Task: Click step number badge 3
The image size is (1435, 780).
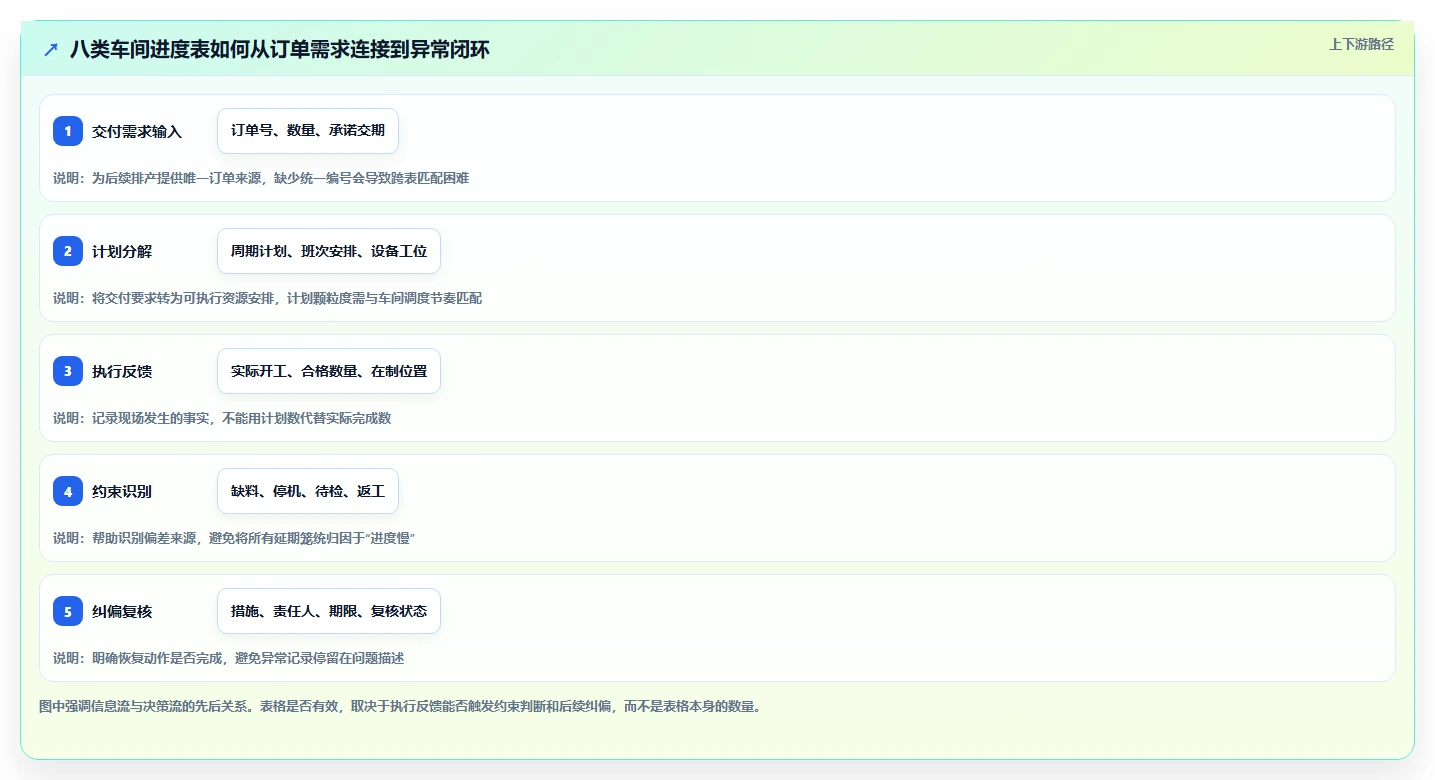Action: pyautogui.click(x=68, y=371)
